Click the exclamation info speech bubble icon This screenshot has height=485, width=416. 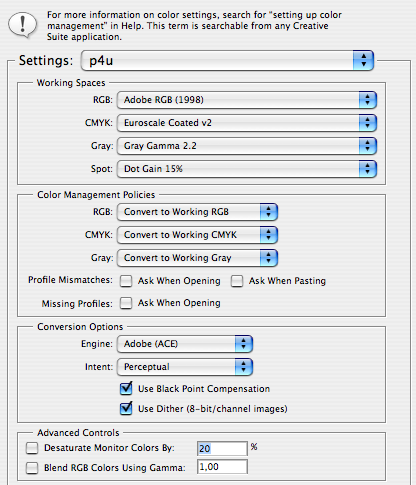22,25
